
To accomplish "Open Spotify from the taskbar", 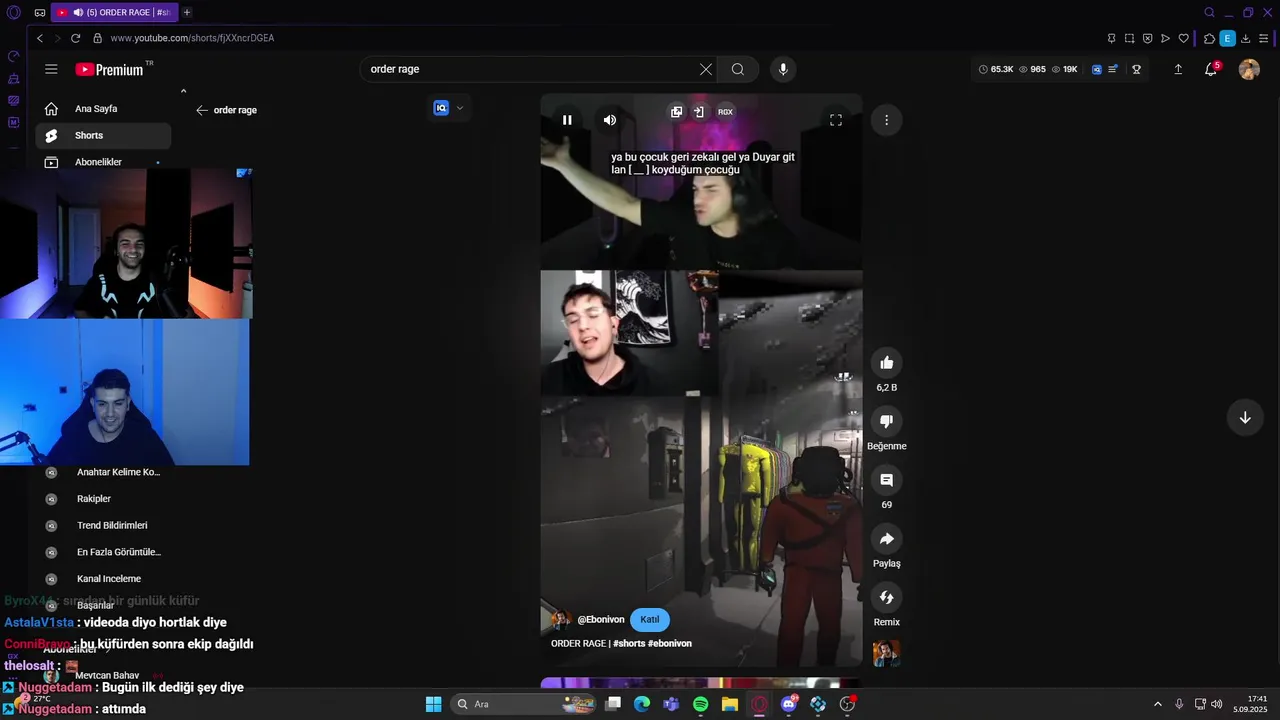I will [x=701, y=704].
